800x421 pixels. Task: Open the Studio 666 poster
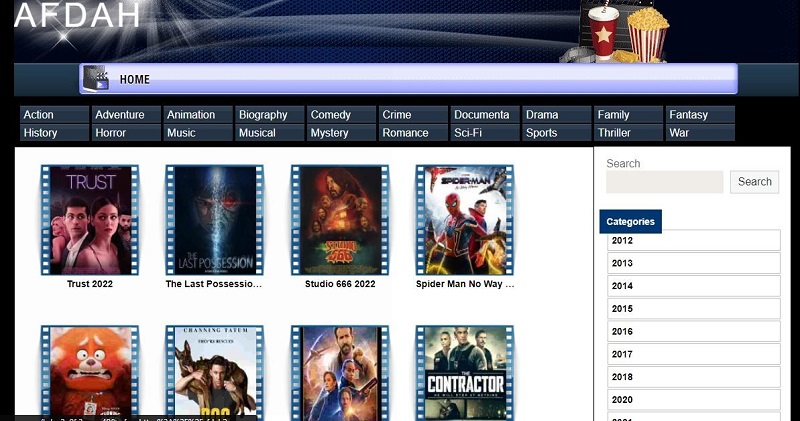[340, 220]
